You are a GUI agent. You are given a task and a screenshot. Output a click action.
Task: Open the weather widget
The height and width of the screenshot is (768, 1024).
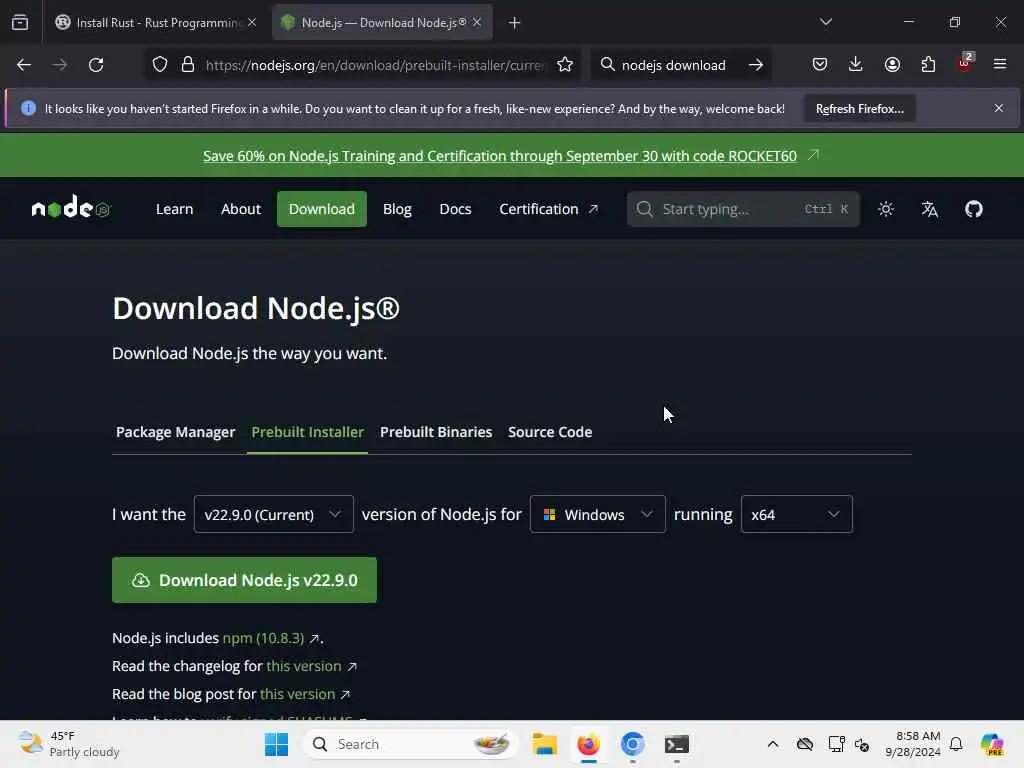(69, 744)
